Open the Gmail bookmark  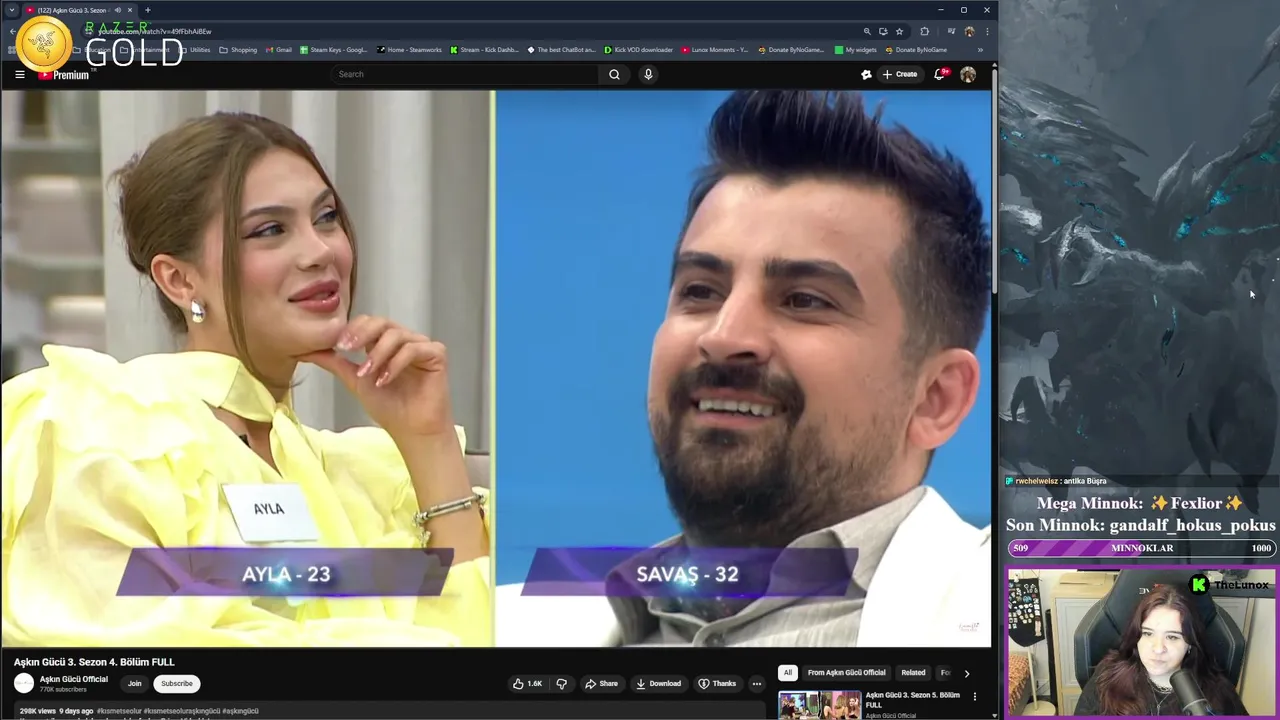pyautogui.click(x=278, y=50)
